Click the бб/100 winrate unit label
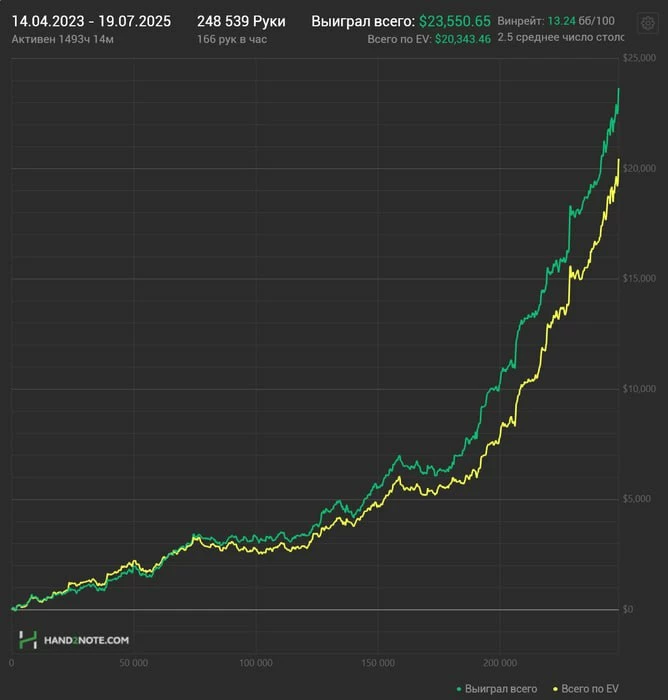 coord(596,20)
